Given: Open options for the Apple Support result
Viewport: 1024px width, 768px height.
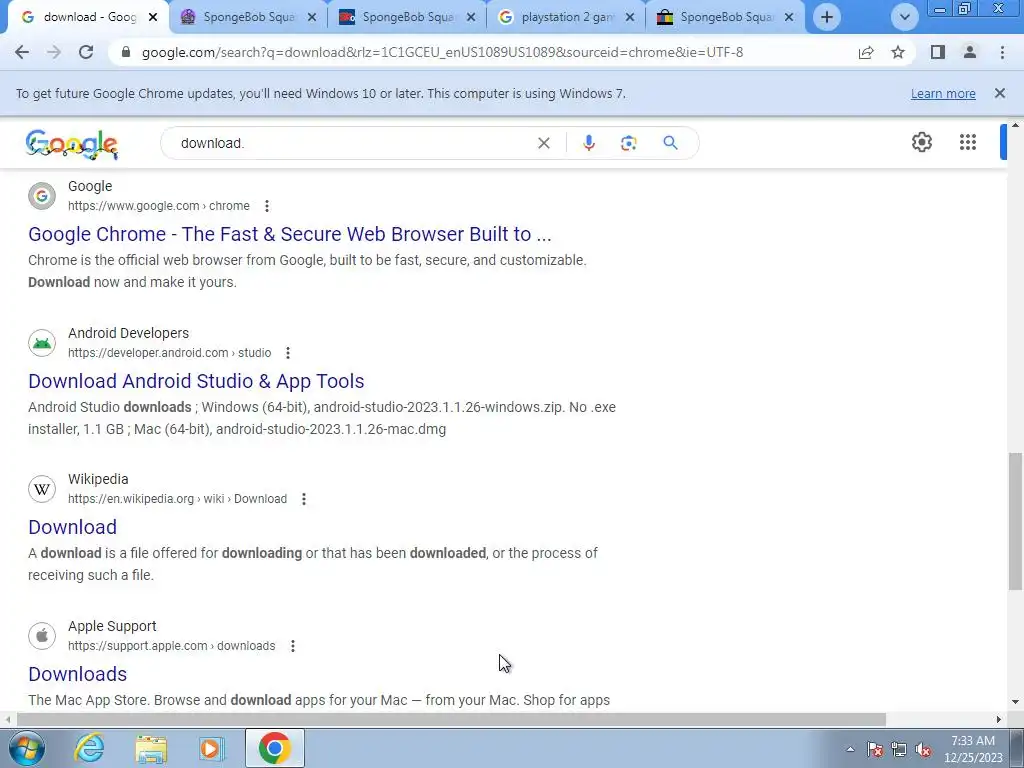Looking at the screenshot, I should pyautogui.click(x=293, y=646).
